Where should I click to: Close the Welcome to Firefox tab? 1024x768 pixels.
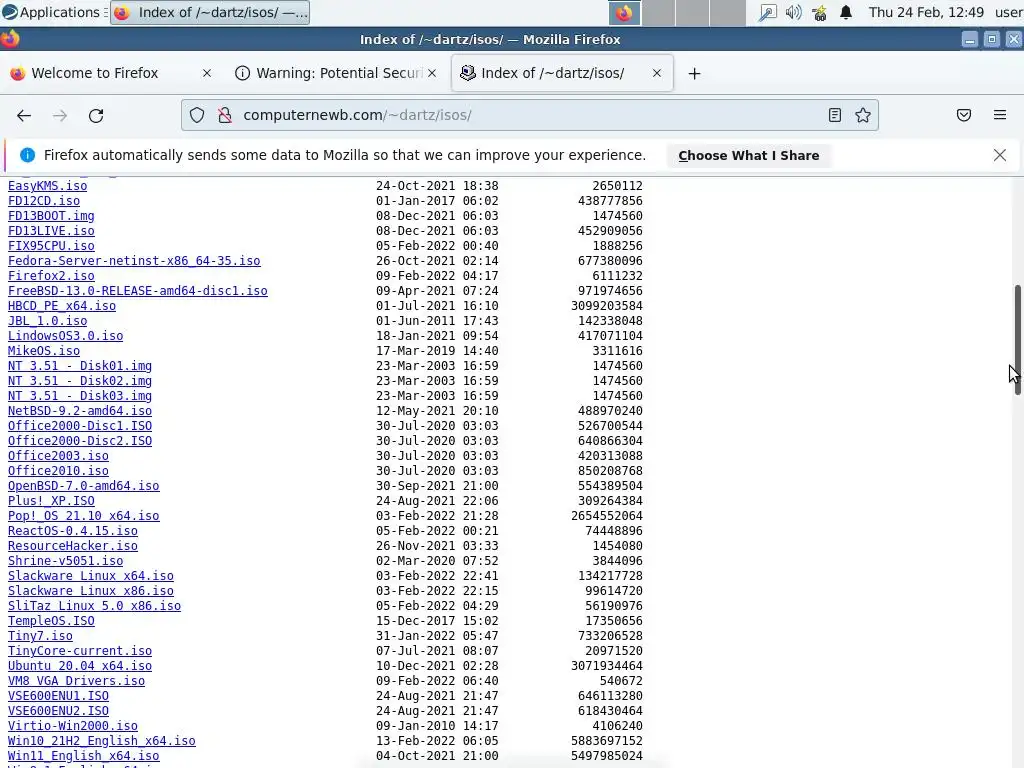point(207,73)
